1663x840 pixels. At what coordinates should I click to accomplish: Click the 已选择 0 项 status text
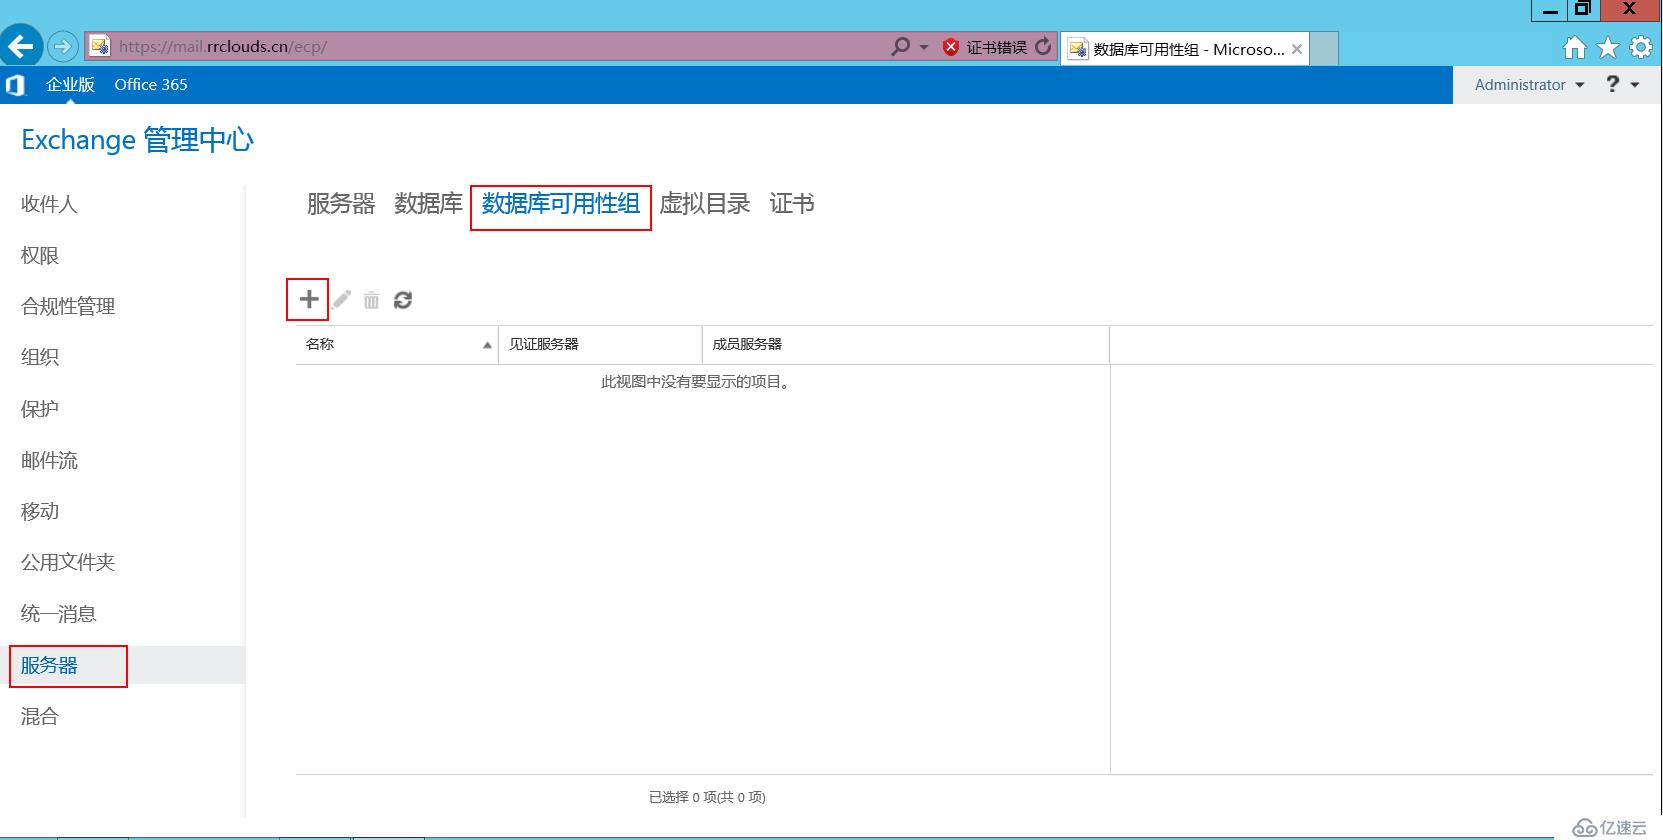(x=707, y=797)
